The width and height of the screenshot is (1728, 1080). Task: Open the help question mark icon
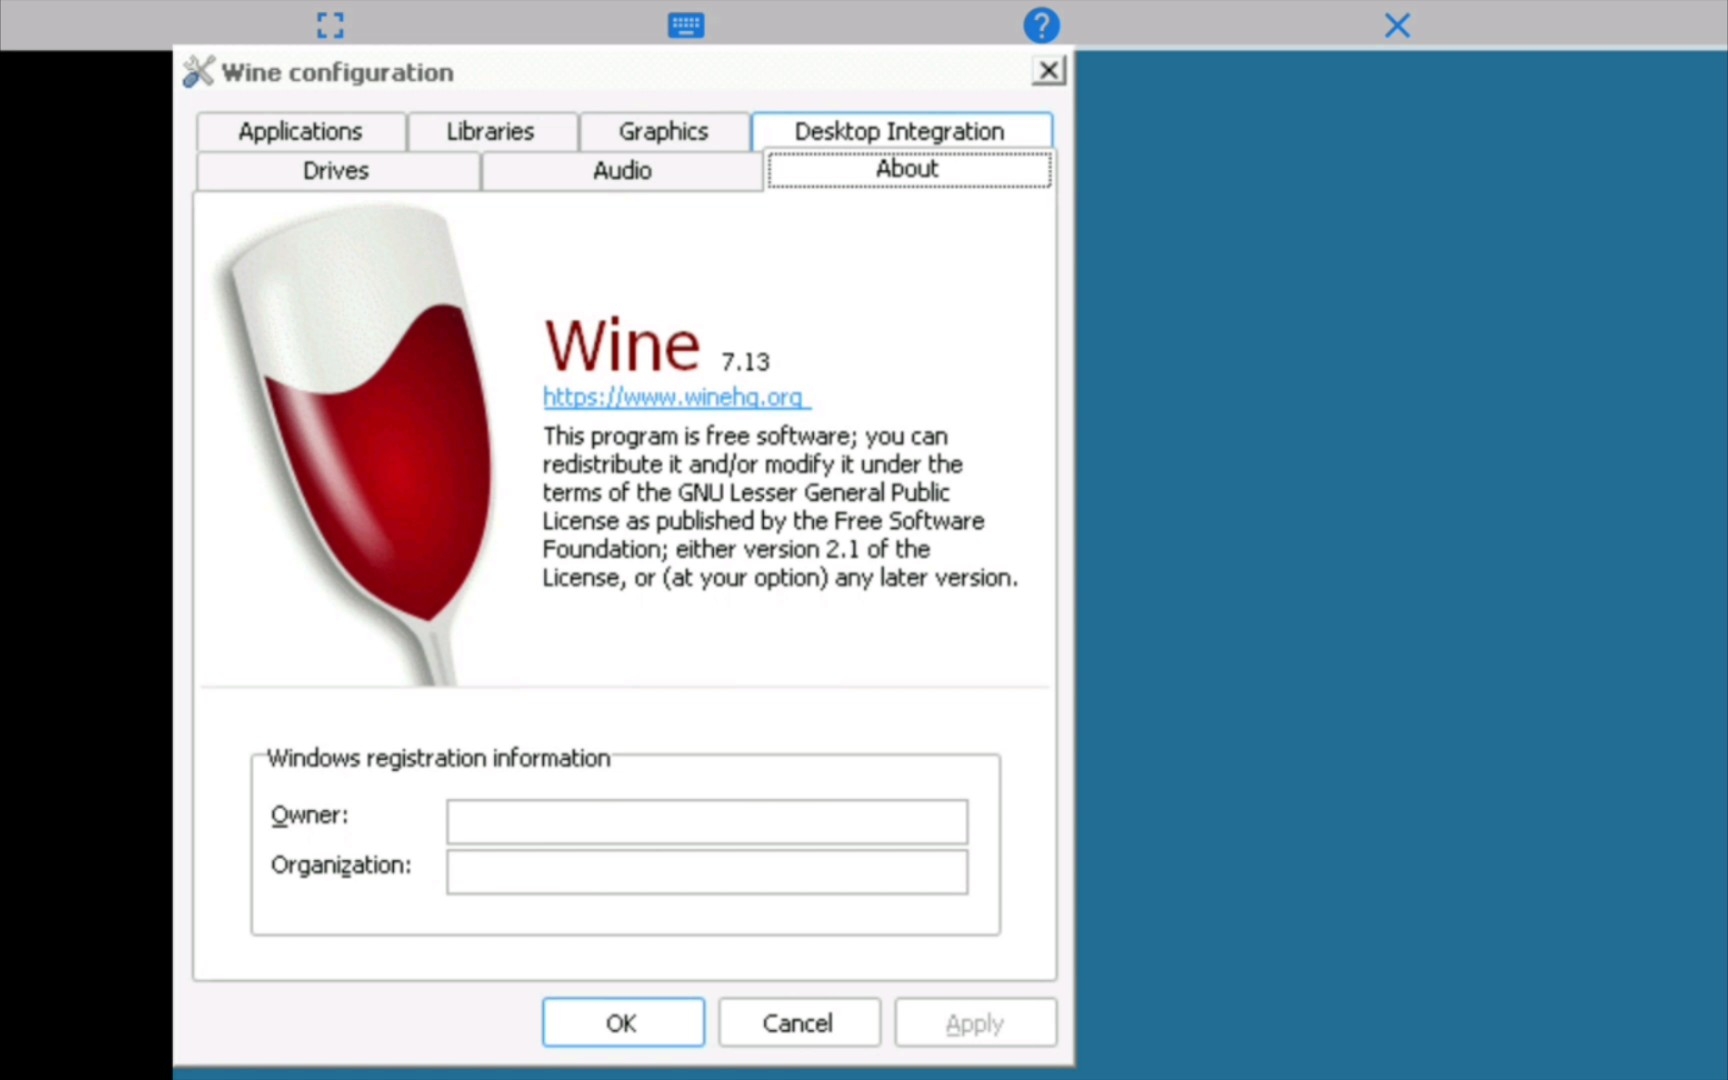coord(1041,25)
